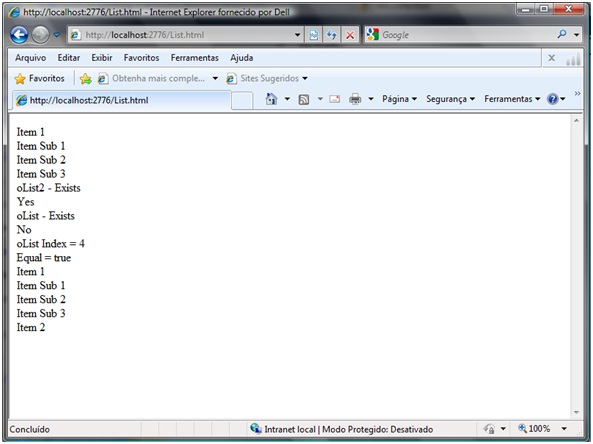This screenshot has width=593, height=444.
Task: Click the Favoritos button
Action: (x=39, y=78)
